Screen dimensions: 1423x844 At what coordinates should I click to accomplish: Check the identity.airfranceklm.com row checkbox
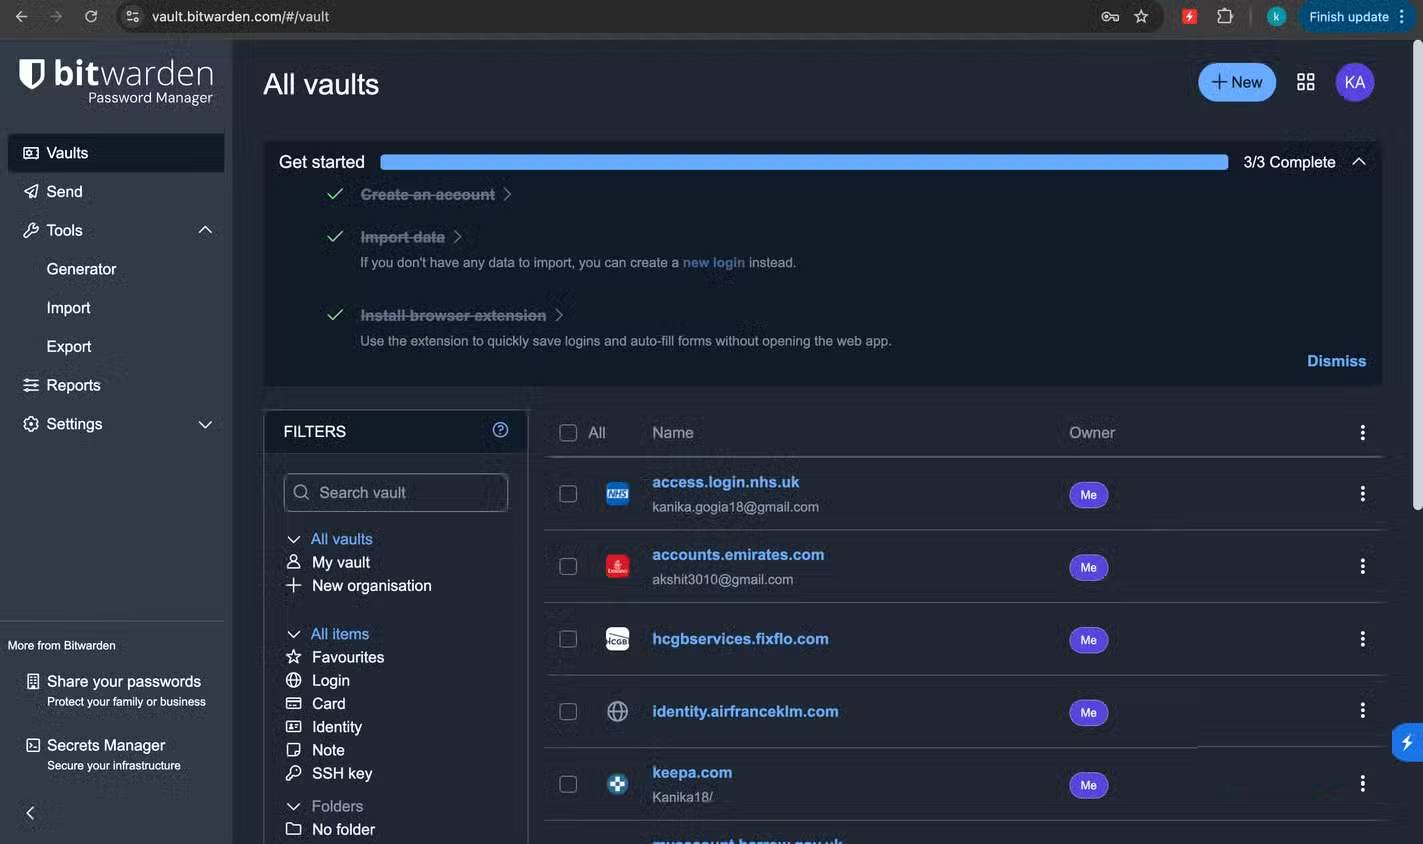(568, 712)
